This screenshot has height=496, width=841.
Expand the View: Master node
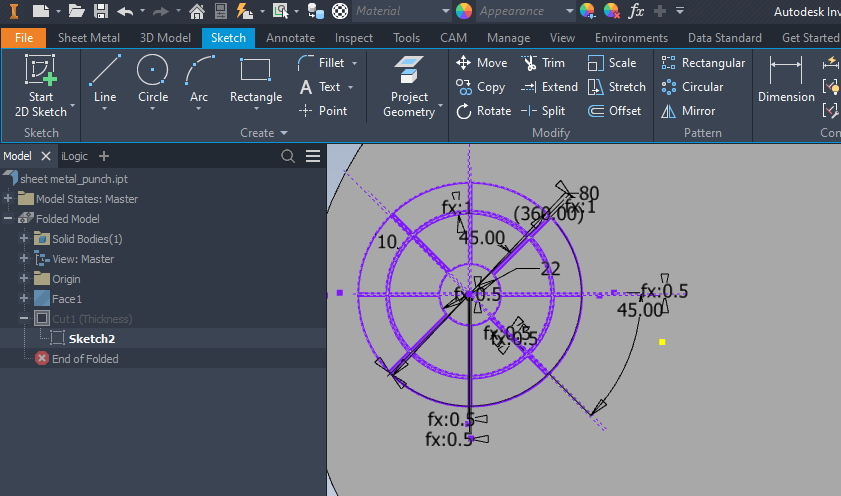point(24,258)
